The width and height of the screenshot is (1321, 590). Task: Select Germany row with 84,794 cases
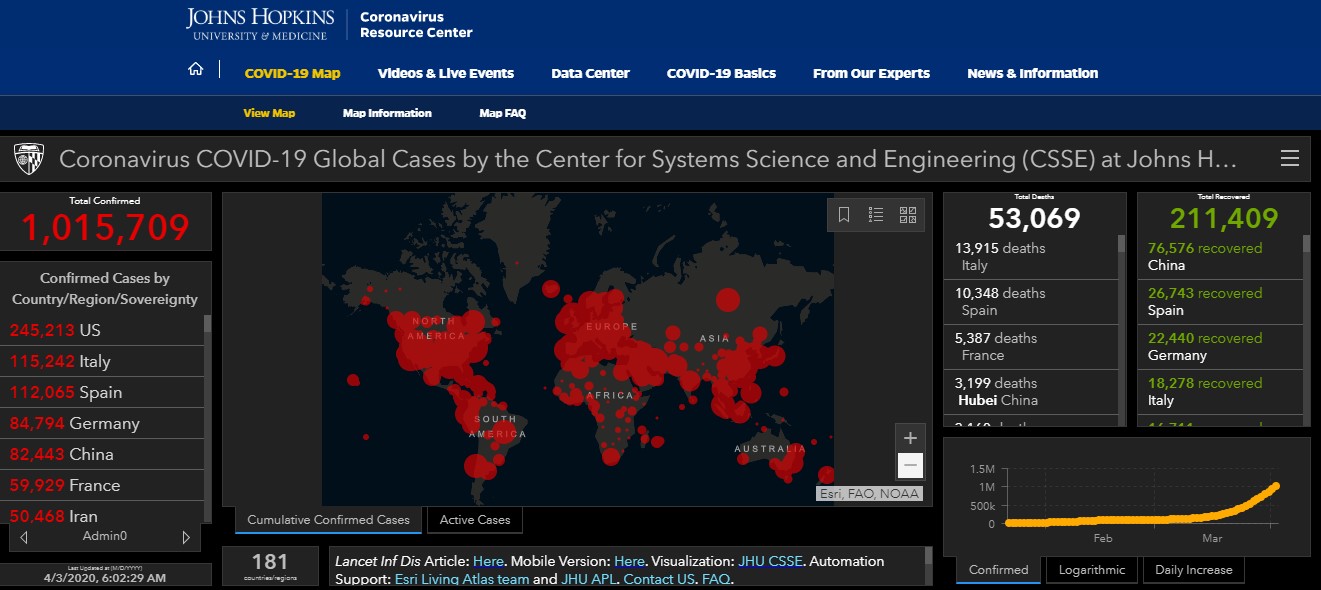(x=104, y=423)
